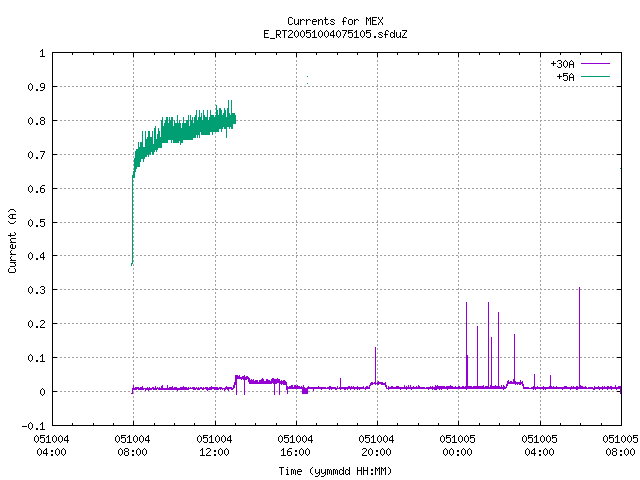Click the y-axis tick value 0.5
Image resolution: width=640 pixels, height=480 pixels.
(x=36, y=223)
